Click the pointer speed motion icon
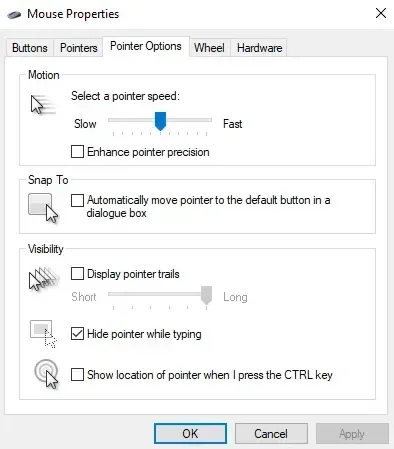This screenshot has width=394, height=449. 42,104
